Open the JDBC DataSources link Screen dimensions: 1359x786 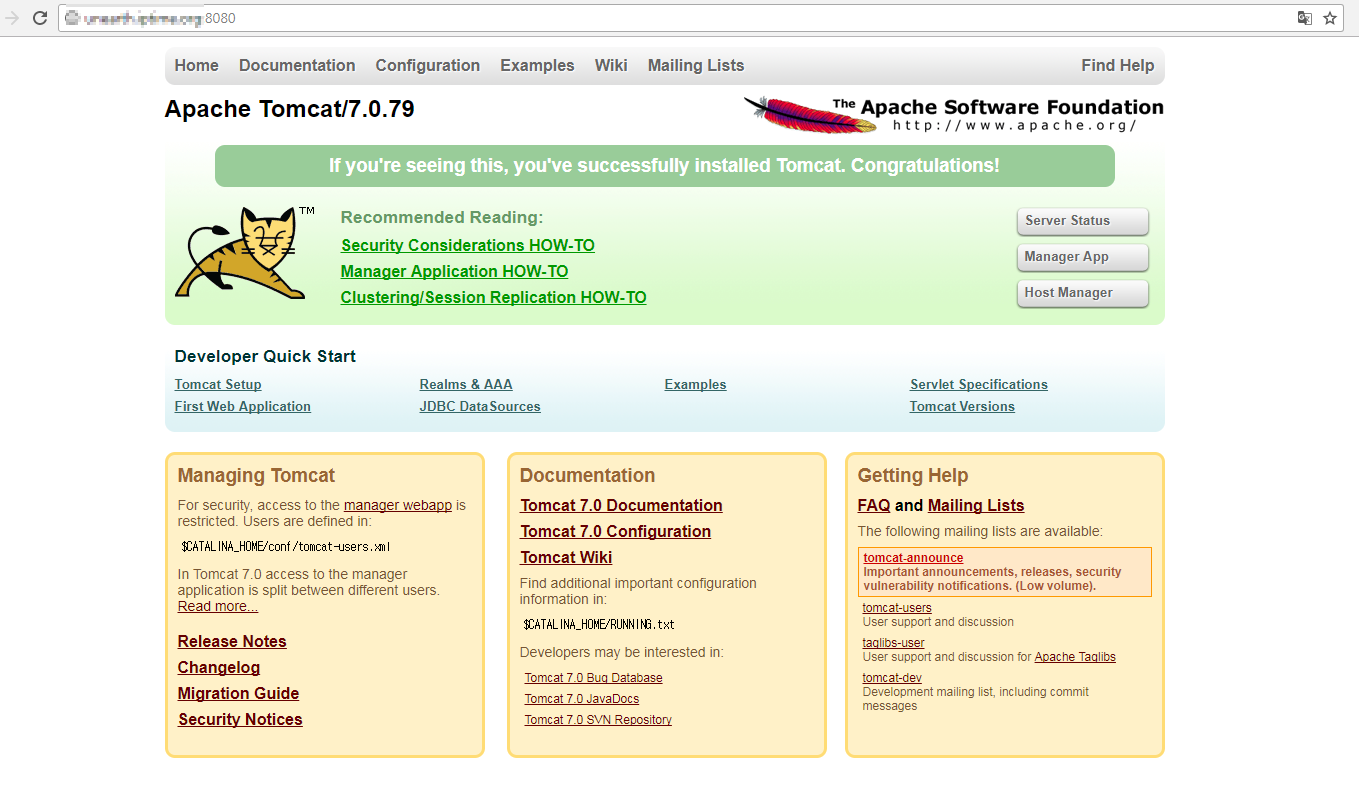480,407
